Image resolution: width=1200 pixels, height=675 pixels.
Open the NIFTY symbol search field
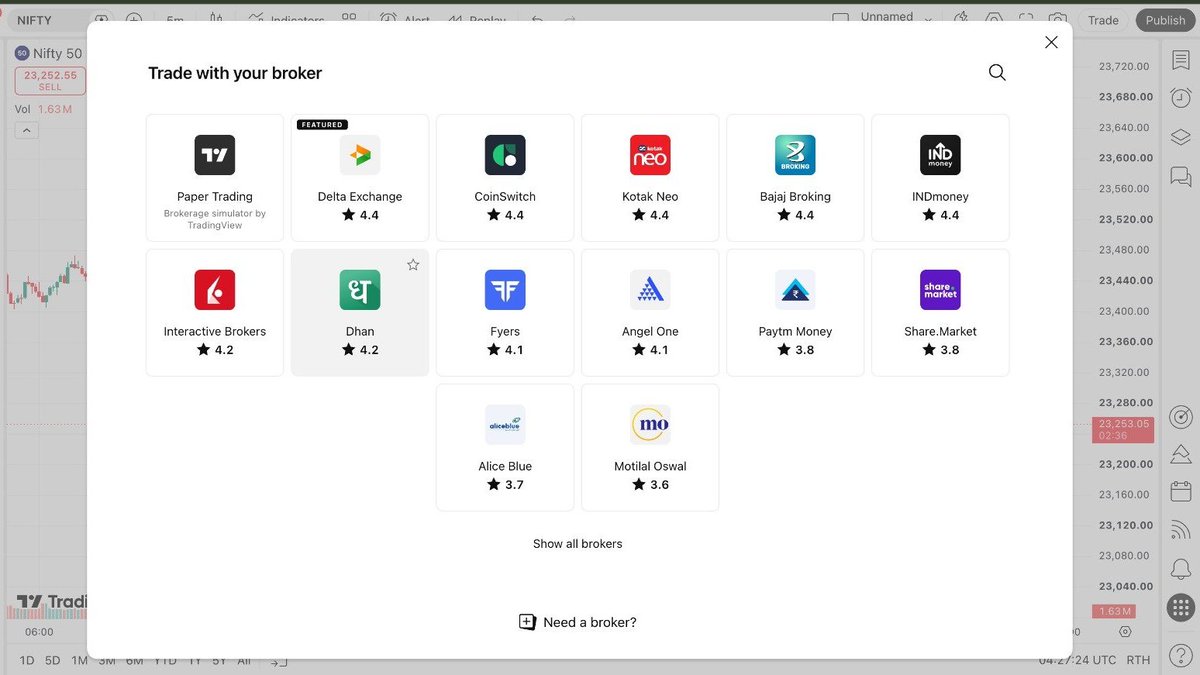(x=47, y=20)
